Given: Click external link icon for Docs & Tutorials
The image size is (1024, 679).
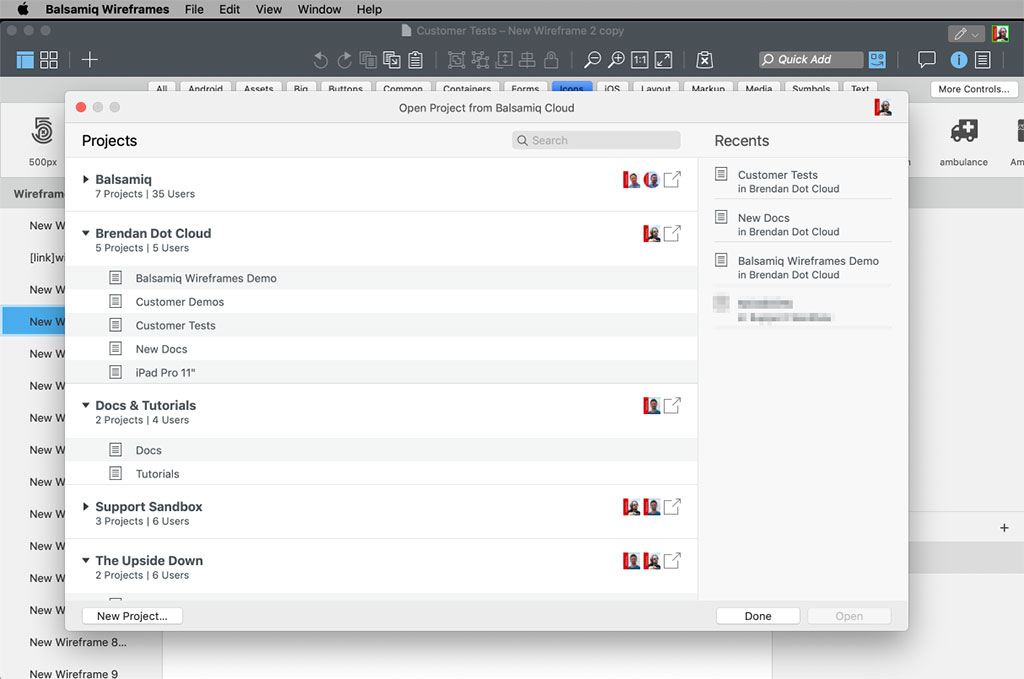Looking at the screenshot, I should click(673, 406).
